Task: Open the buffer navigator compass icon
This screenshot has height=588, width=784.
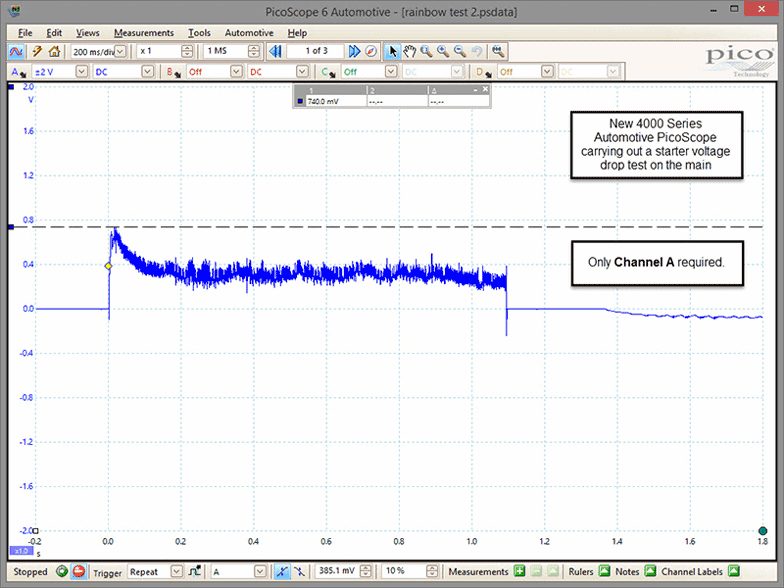Action: [371, 51]
